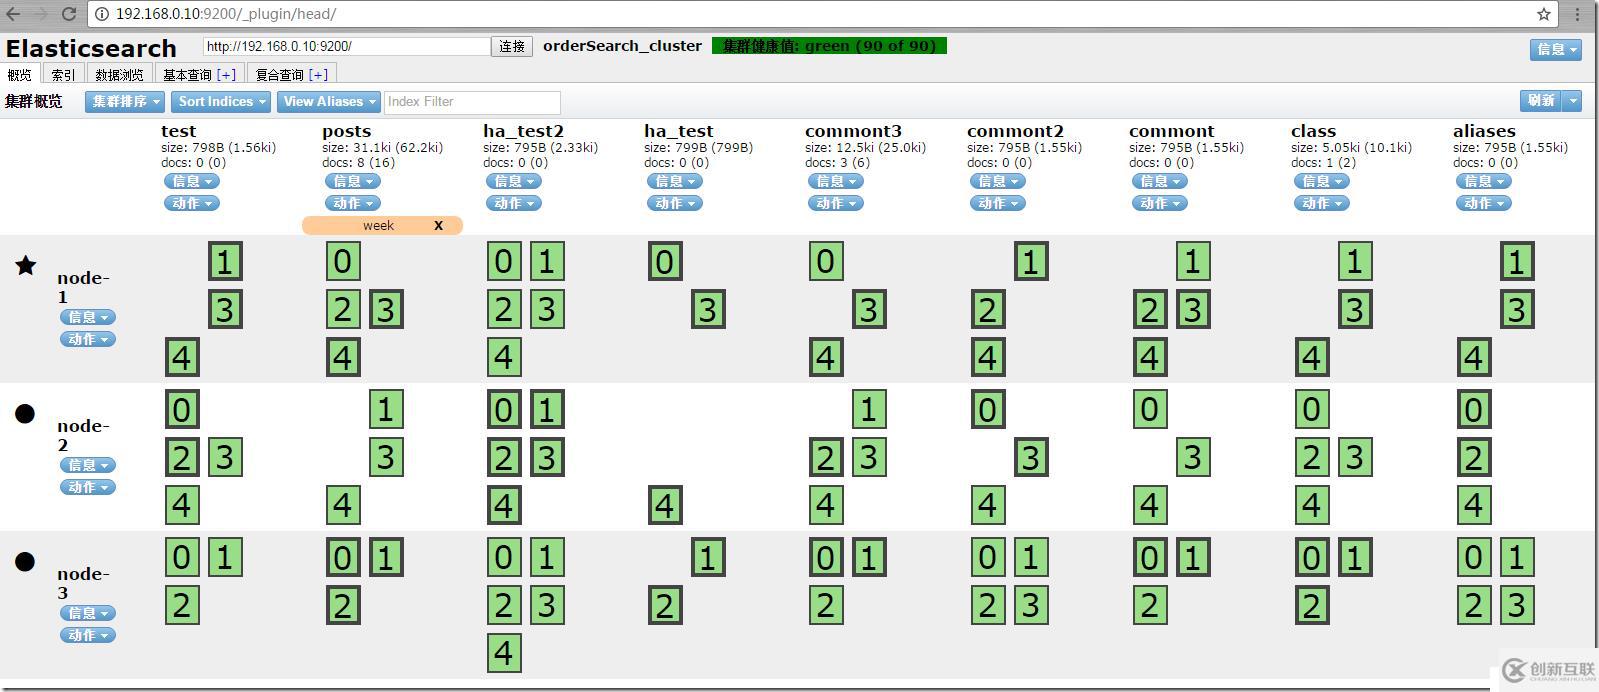Open shard 1 of aliases on node-1
The height and width of the screenshot is (692, 1599).
(1517, 261)
